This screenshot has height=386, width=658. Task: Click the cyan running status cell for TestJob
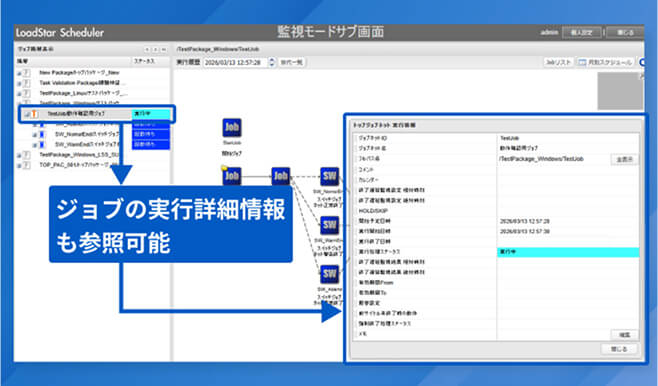click(151, 114)
